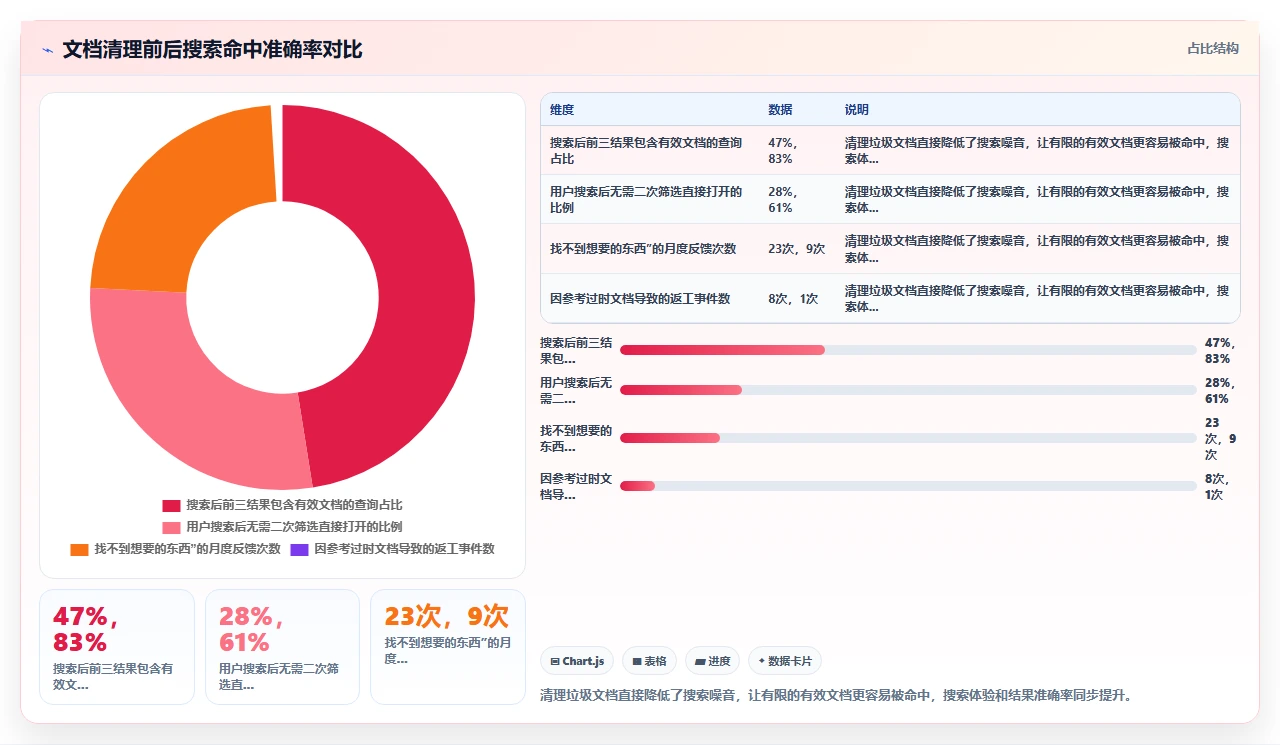This screenshot has width=1280, height=745.
Task: Click the 说明 cell in the 23次，9次 table row
Action: [1038, 249]
